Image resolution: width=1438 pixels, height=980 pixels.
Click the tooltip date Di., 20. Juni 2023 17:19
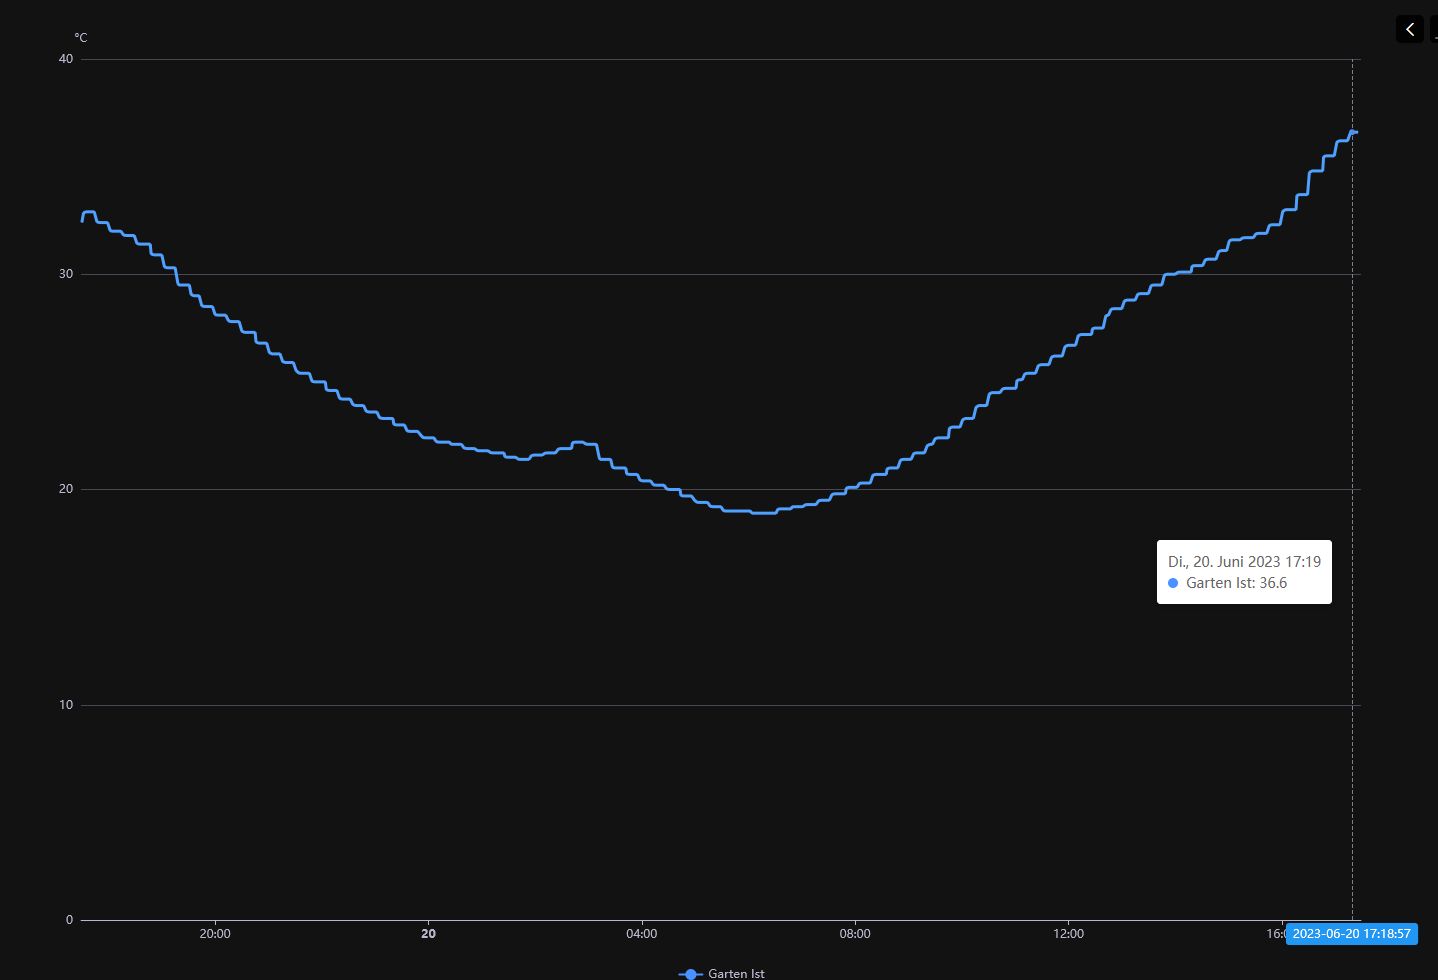click(1244, 562)
